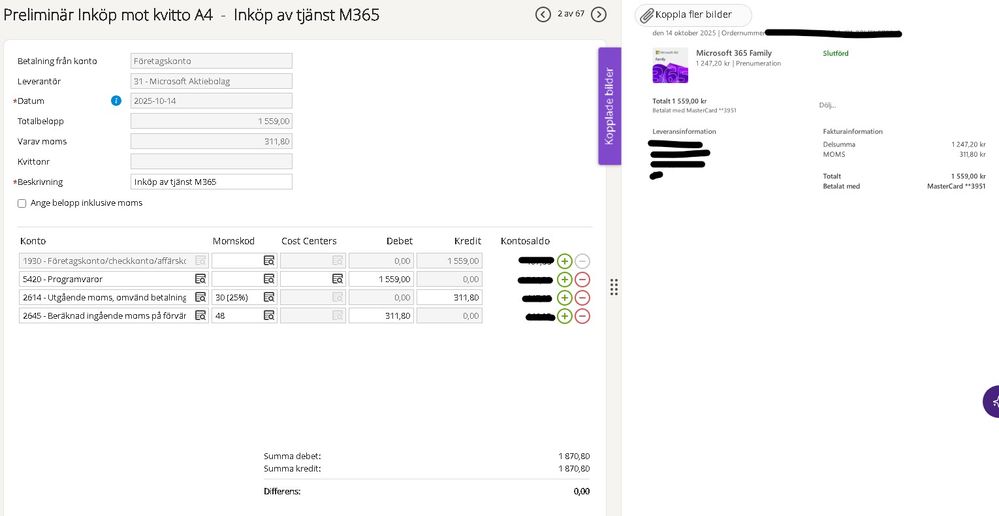Open account lookup for 2614 Utgående moms
The width and height of the screenshot is (999, 516).
200,297
